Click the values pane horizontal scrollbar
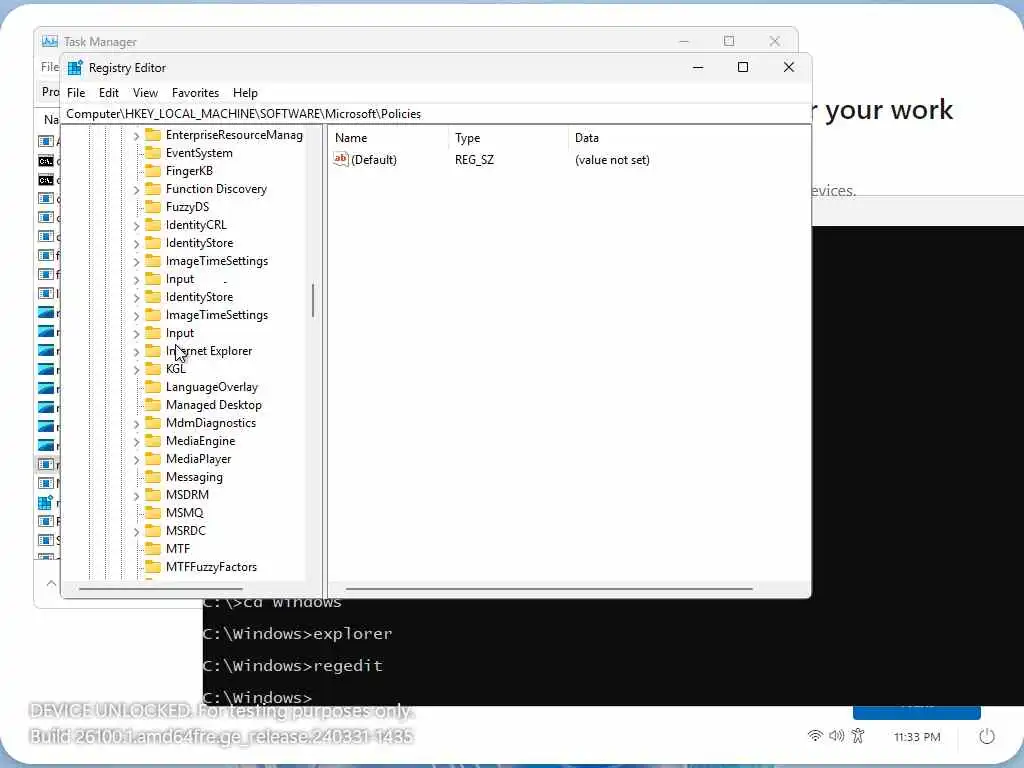1024x768 pixels. click(549, 589)
